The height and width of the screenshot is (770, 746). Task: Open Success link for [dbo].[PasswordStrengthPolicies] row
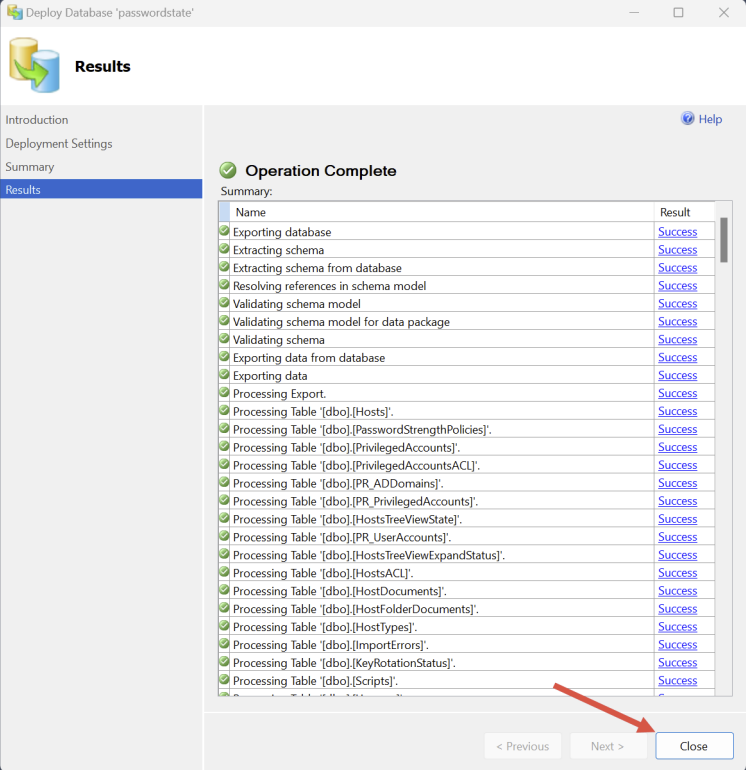[678, 429]
